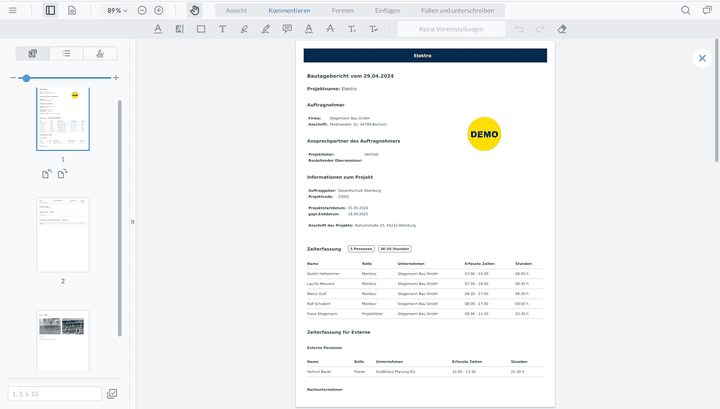Select the eraser tool
Image resolution: width=720 pixels, height=409 pixels.
coord(562,29)
